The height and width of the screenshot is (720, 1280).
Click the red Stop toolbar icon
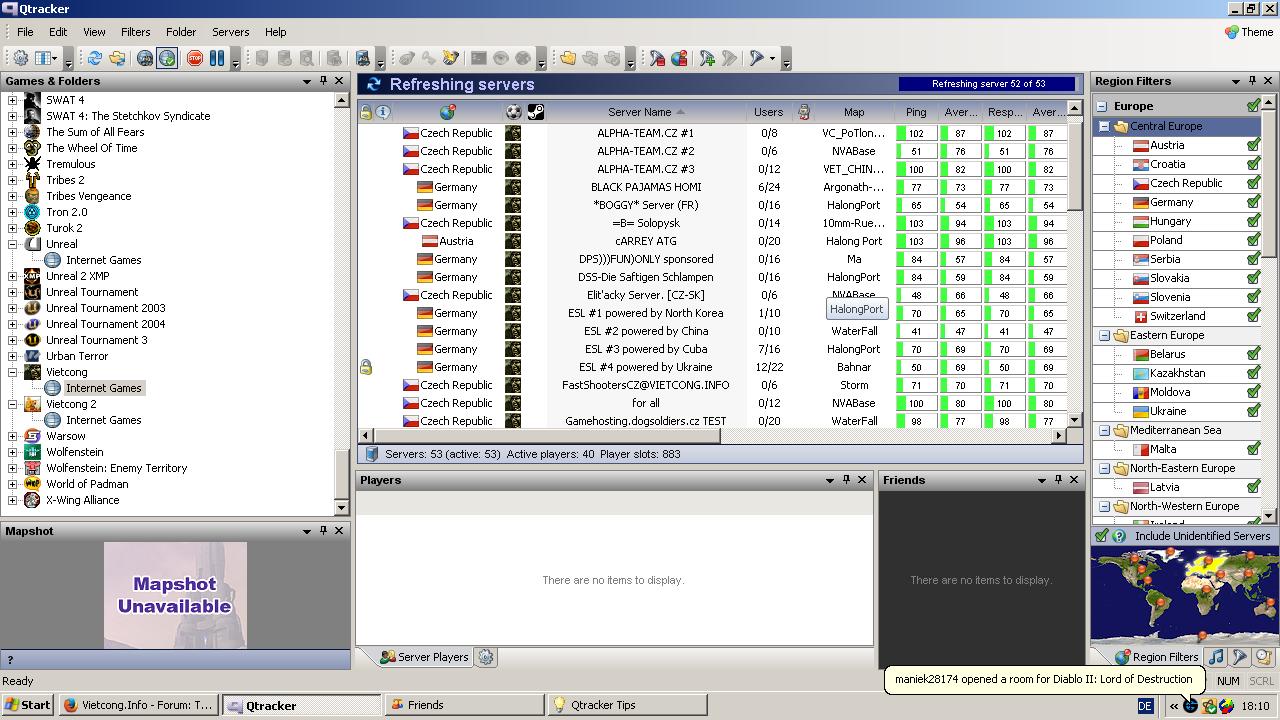pos(194,58)
